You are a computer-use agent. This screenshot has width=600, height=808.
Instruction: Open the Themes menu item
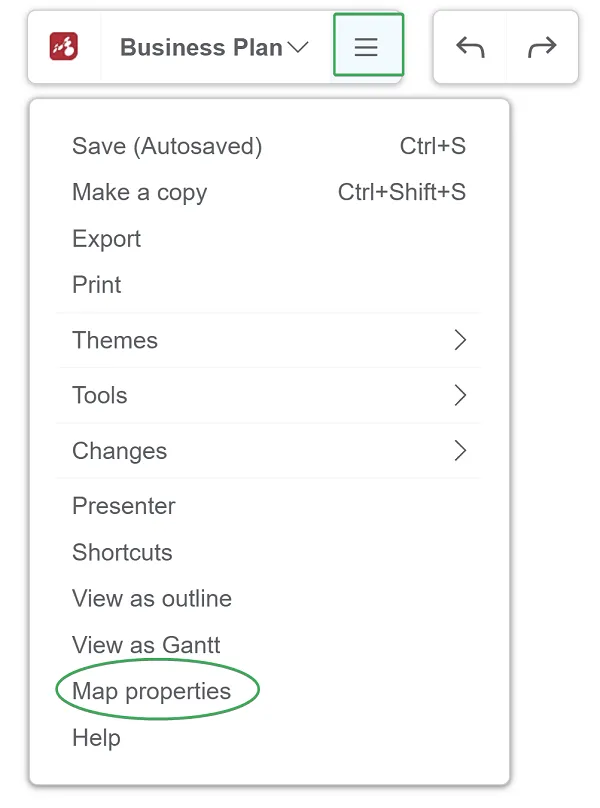(269, 340)
